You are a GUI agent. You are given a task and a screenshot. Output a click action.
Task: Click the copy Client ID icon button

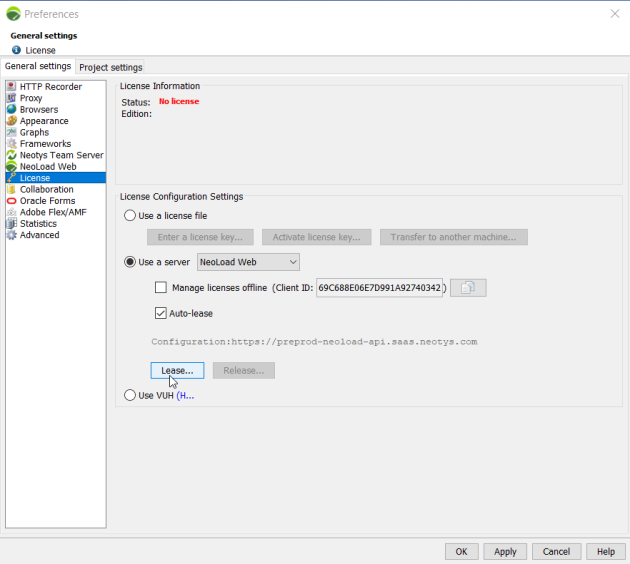tap(468, 288)
